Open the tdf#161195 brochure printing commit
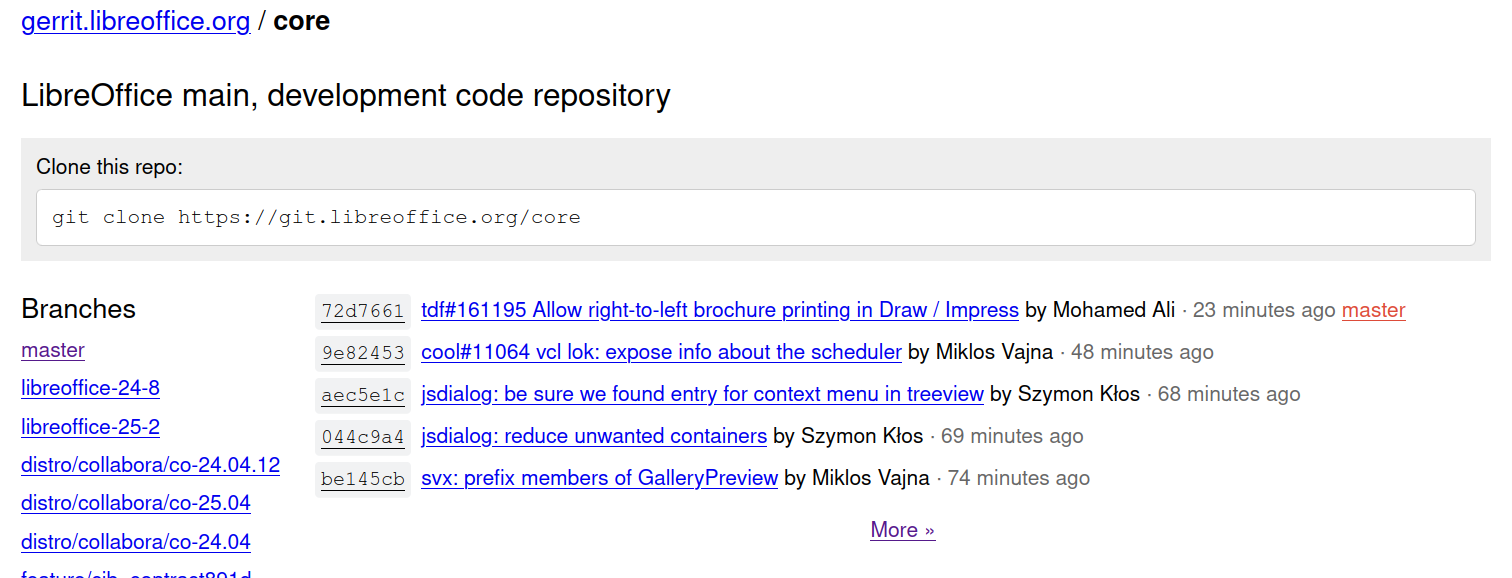Screen dimensions: 1512x578 click(x=720, y=310)
